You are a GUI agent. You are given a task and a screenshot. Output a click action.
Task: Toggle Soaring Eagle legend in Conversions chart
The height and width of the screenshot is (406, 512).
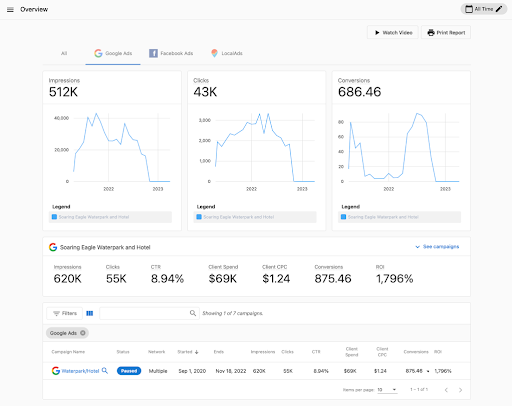click(399, 217)
